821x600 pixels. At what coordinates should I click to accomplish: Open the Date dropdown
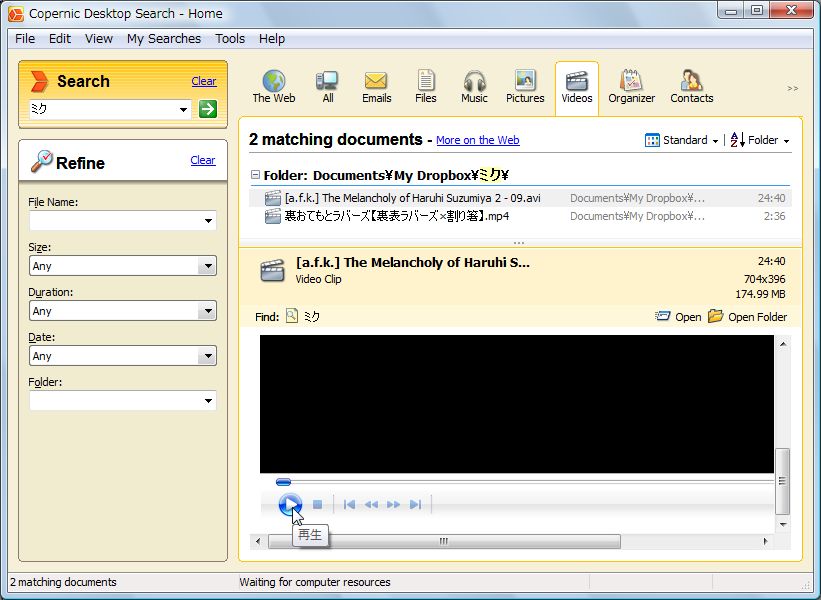(x=208, y=355)
